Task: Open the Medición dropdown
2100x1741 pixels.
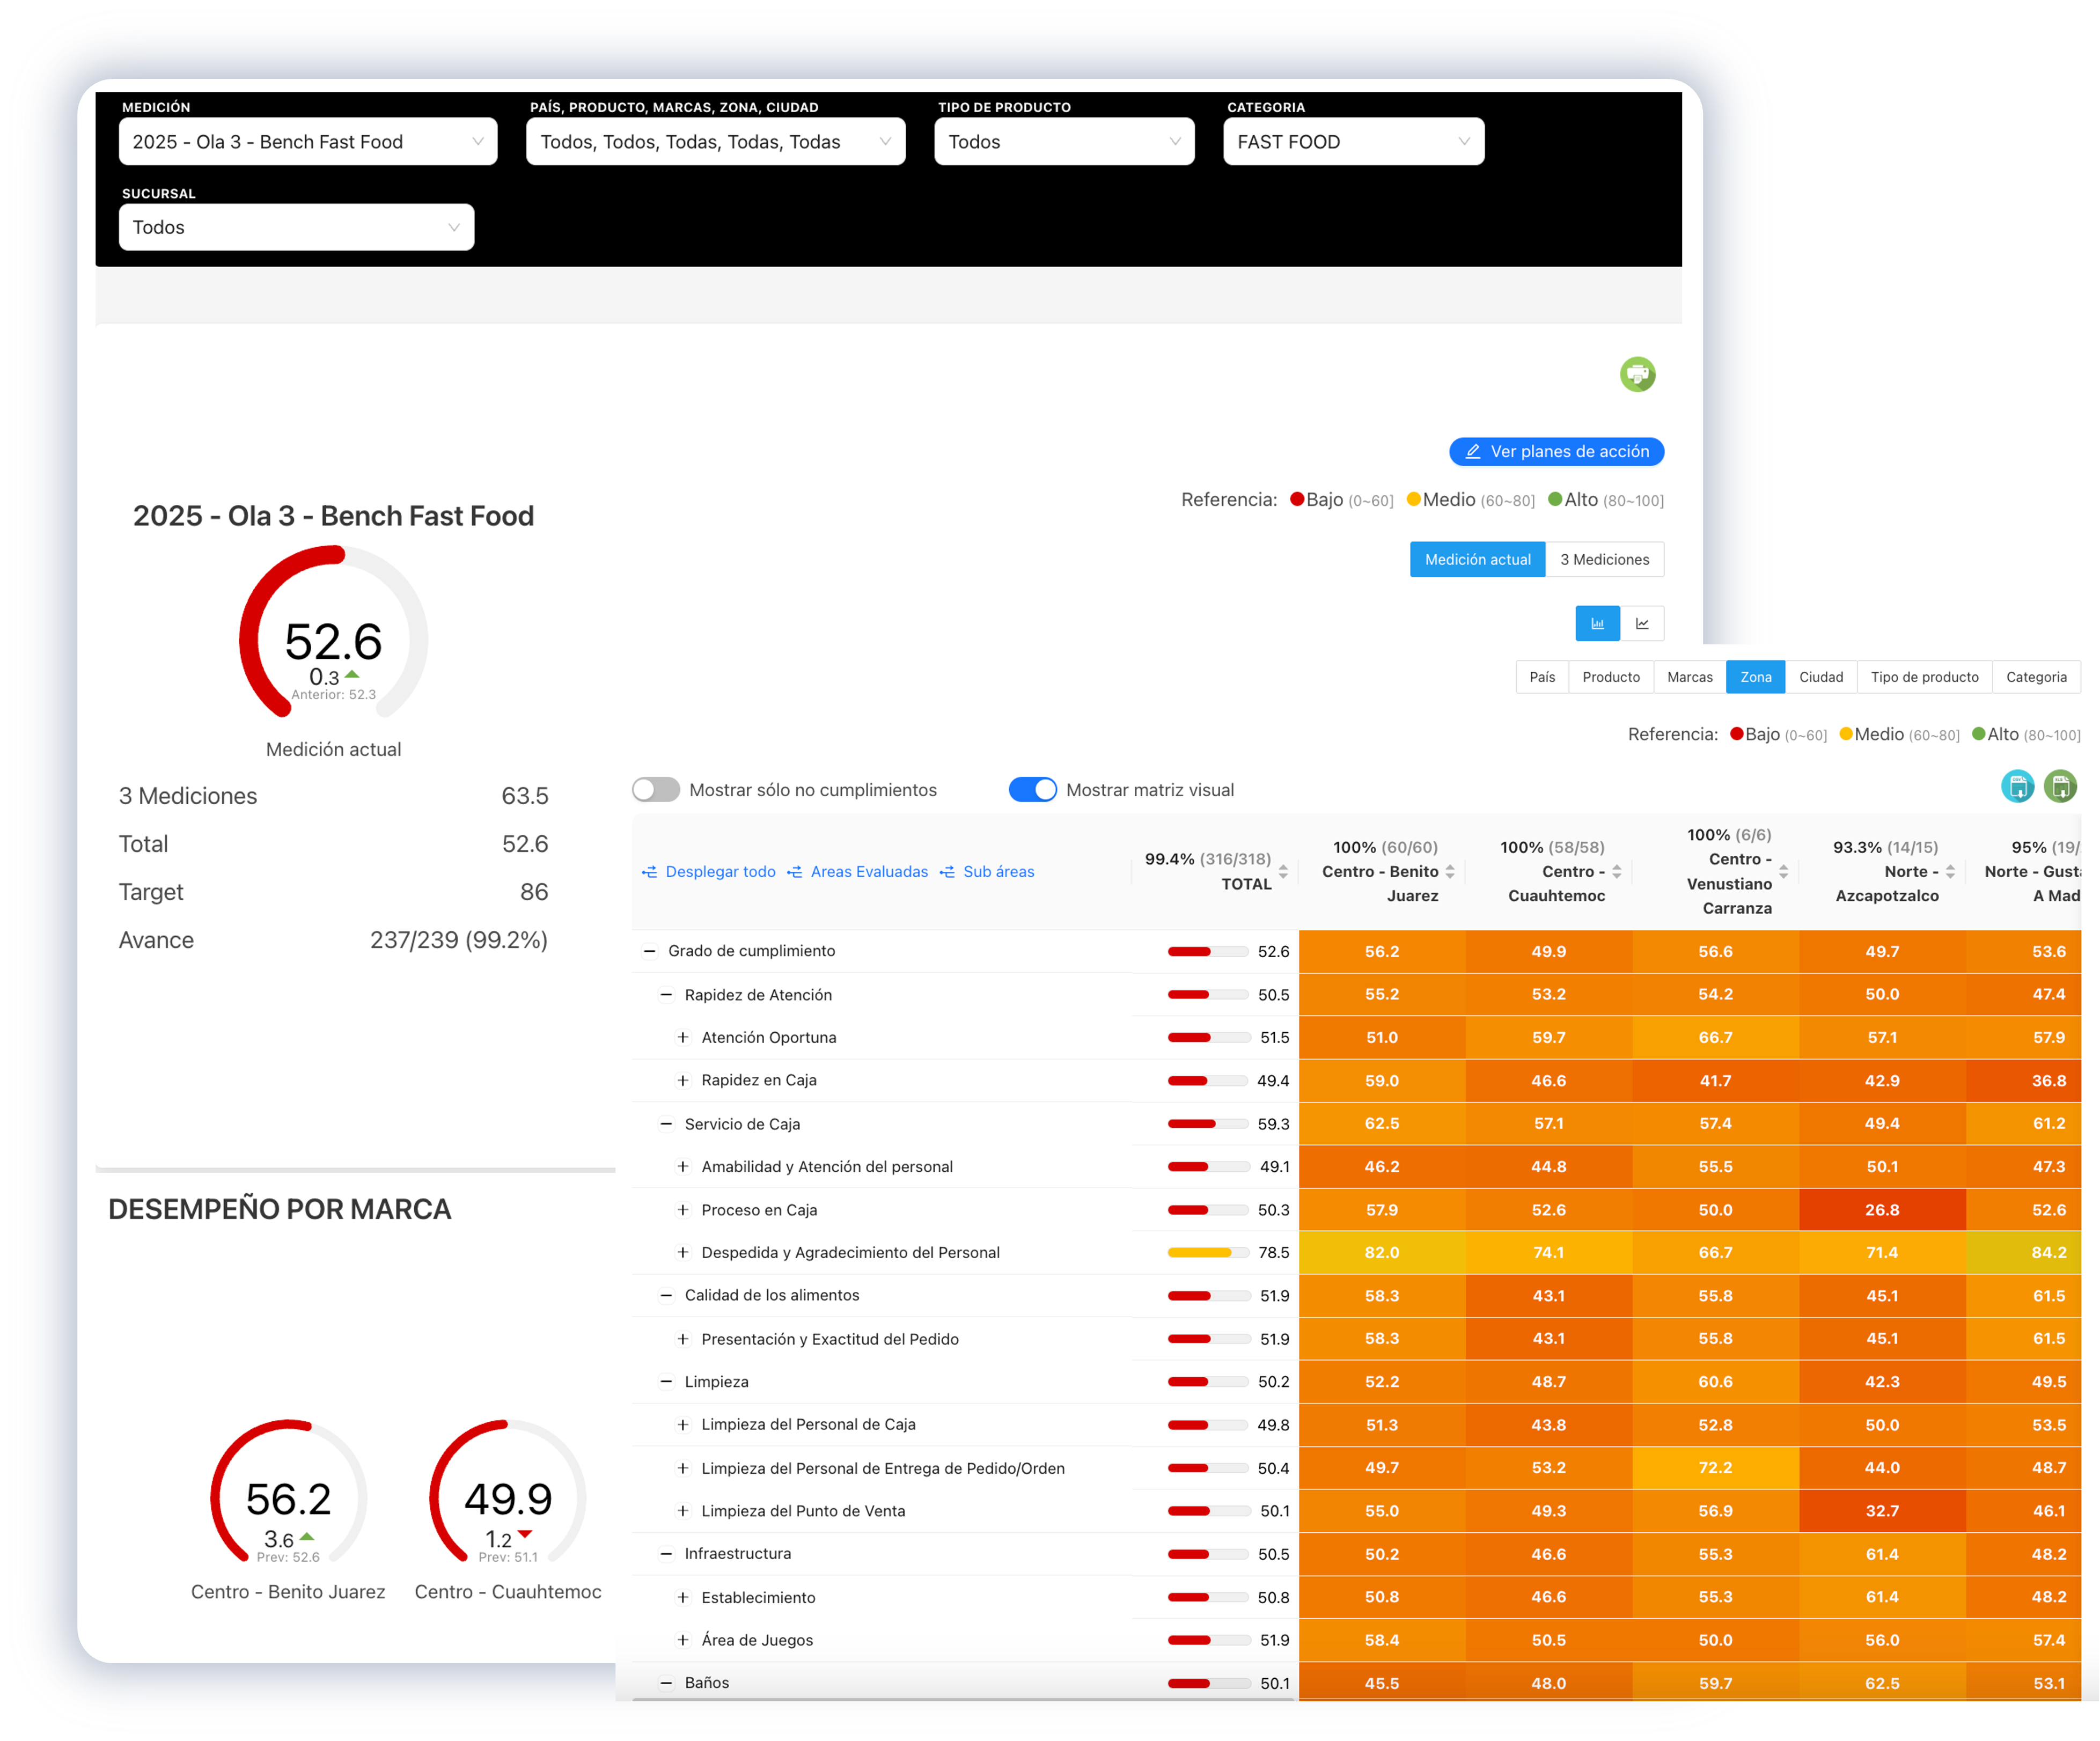Action: [308, 142]
